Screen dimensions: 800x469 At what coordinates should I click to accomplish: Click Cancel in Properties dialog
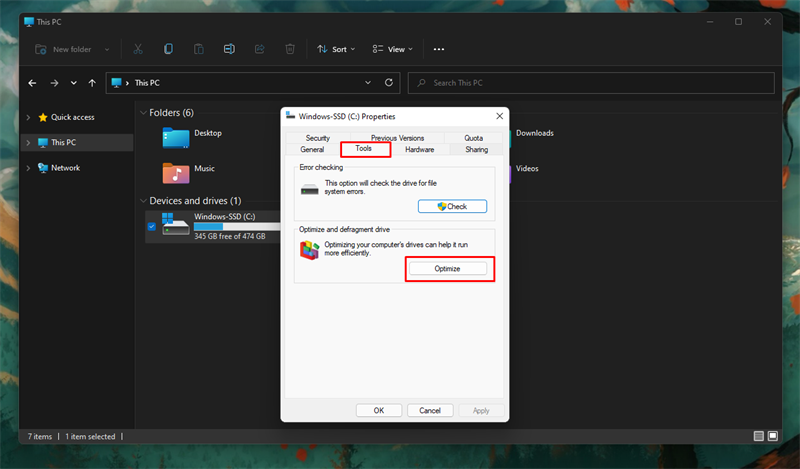pos(430,410)
